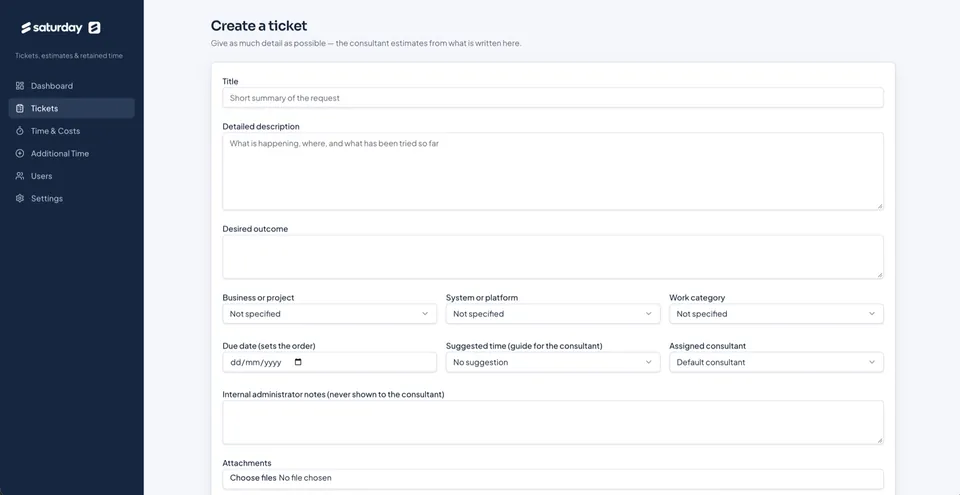Click the 'No file chosen' text
The image size is (960, 495).
coord(305,478)
